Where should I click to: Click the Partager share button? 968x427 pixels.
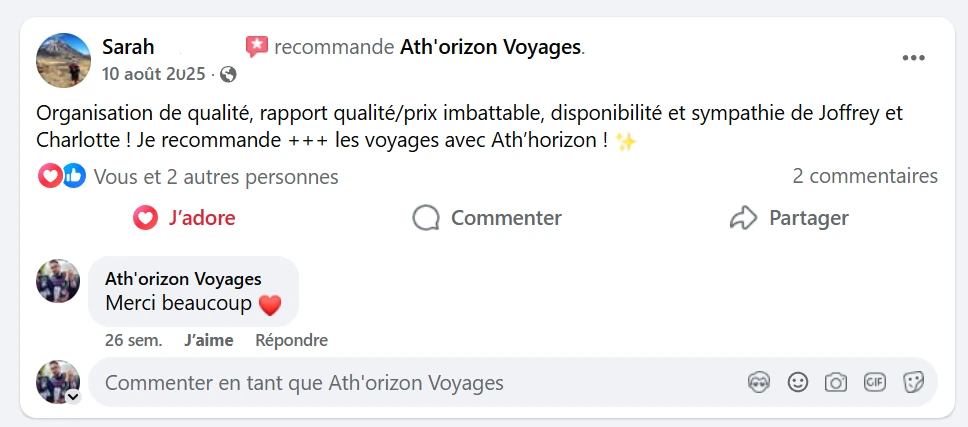tap(789, 218)
